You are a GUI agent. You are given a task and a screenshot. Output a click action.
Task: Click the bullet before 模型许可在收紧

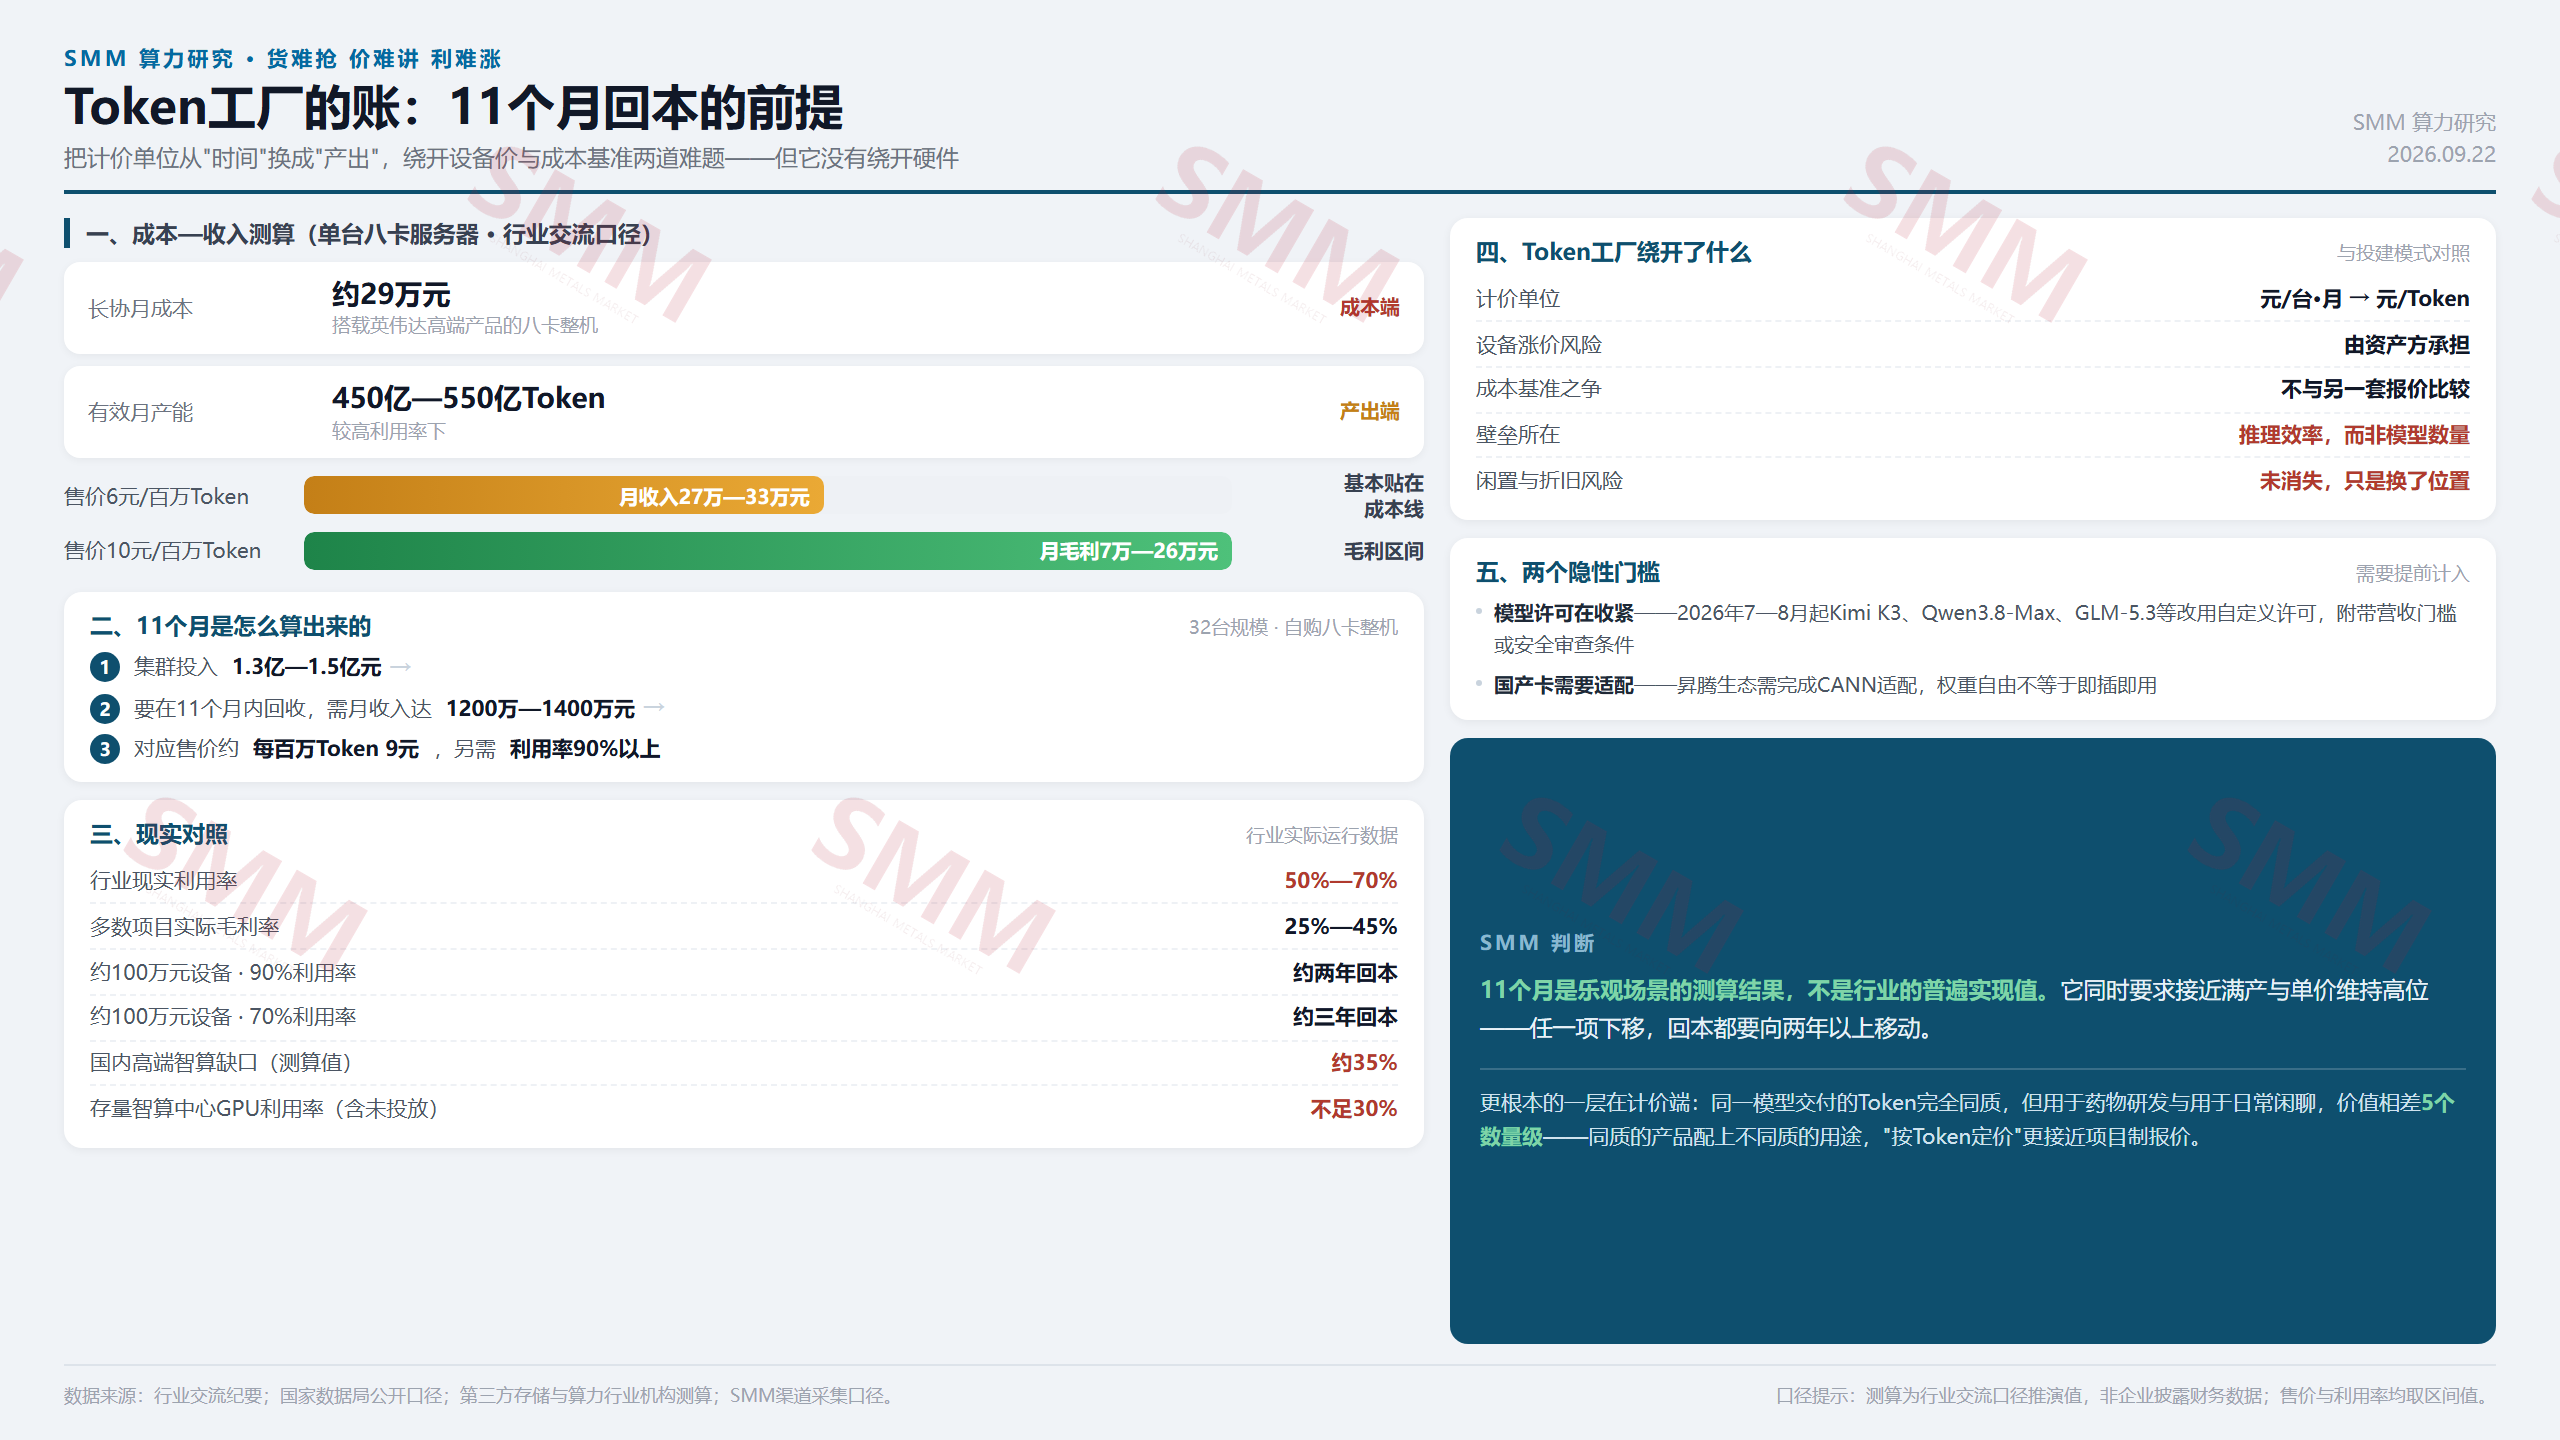click(x=1479, y=611)
